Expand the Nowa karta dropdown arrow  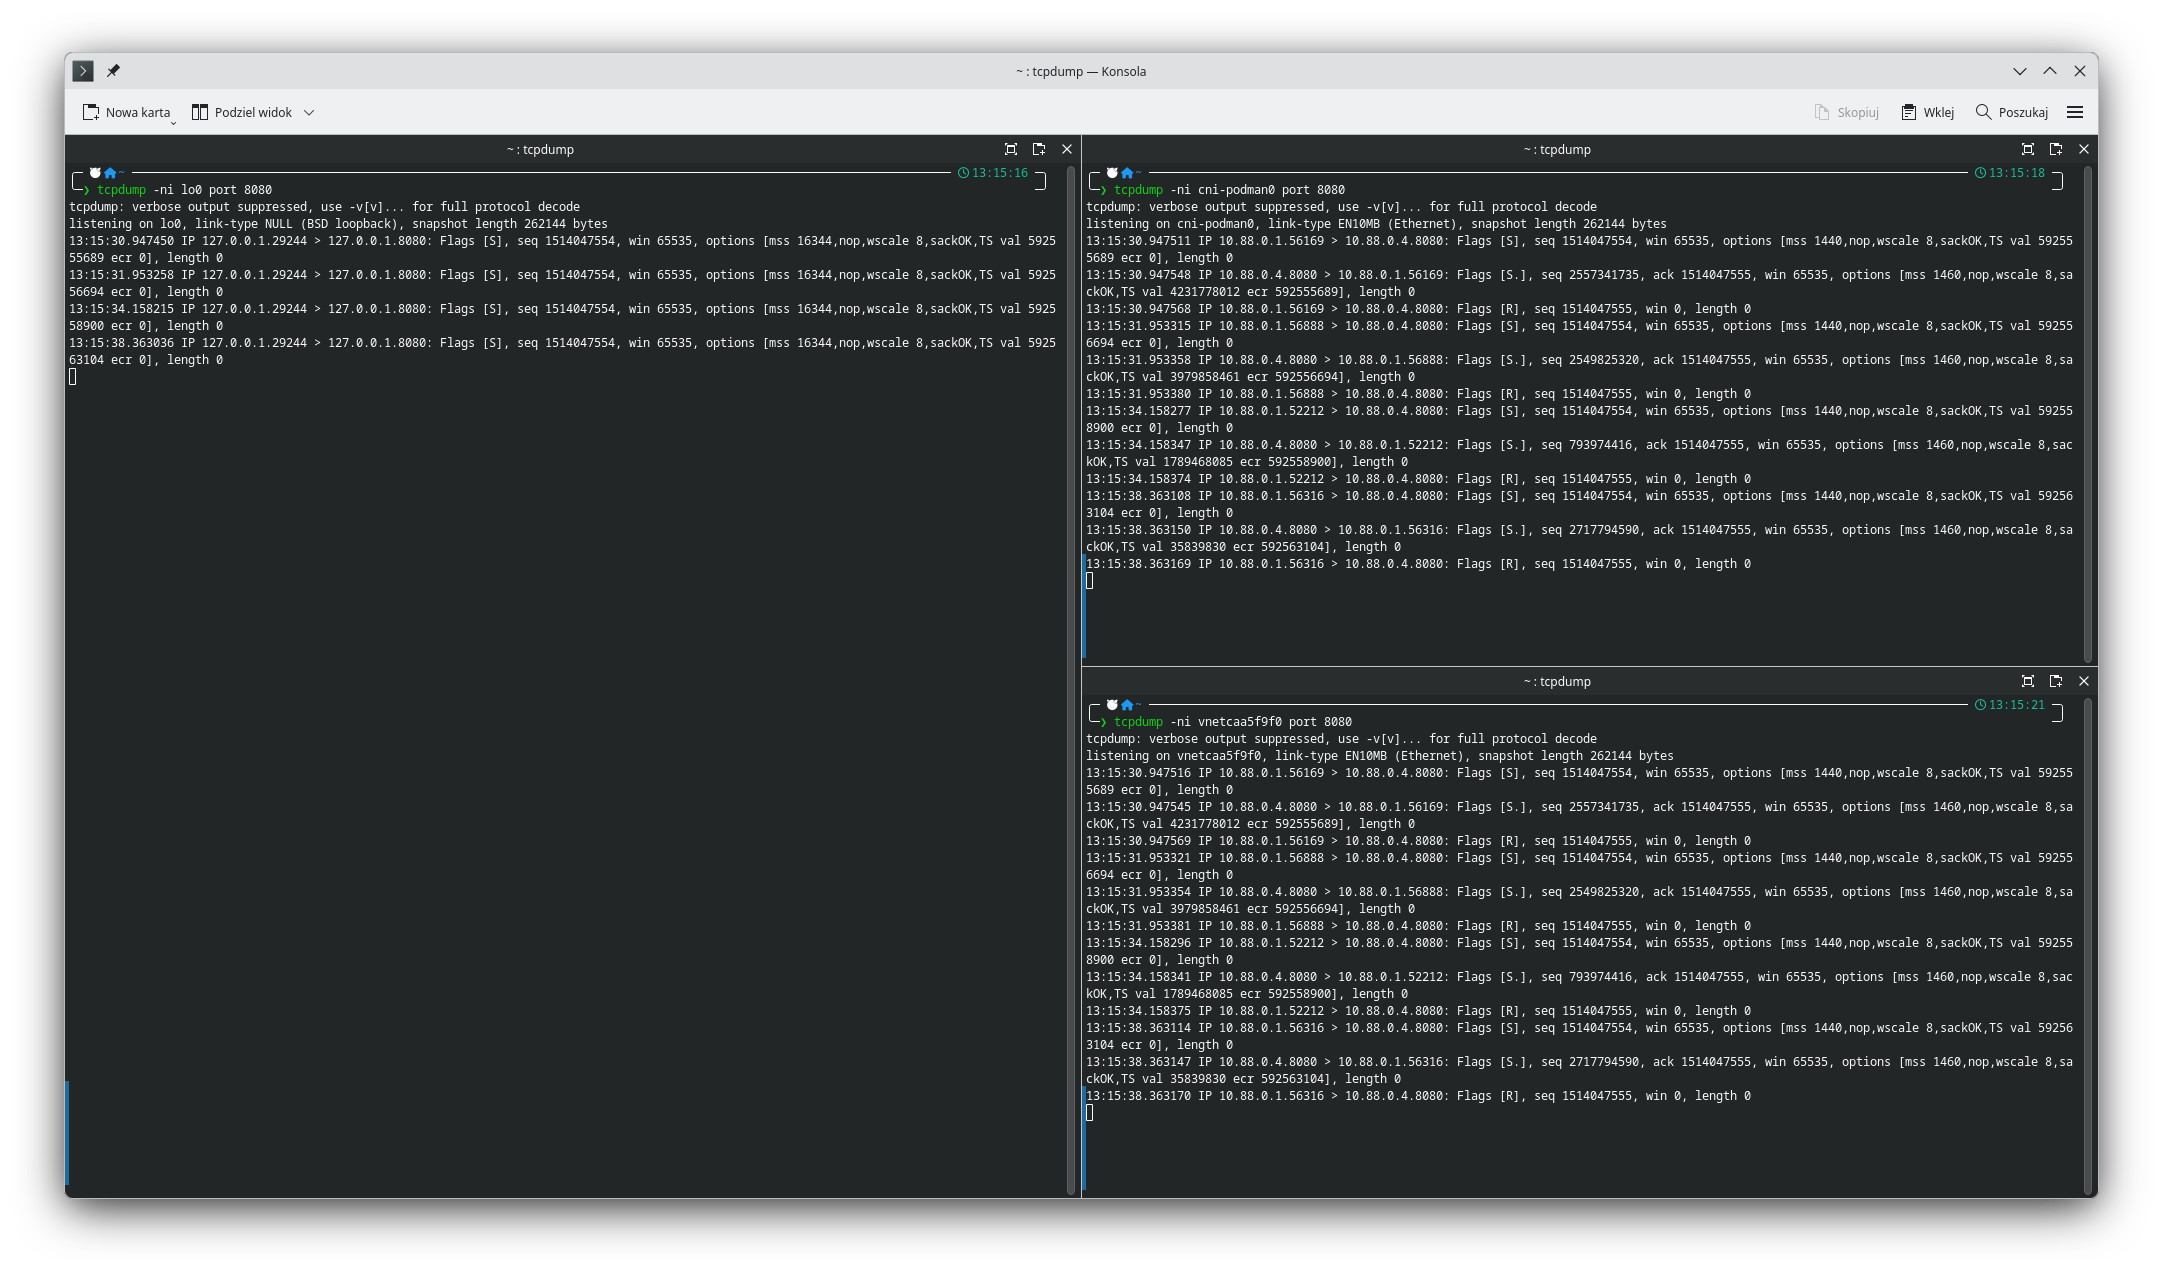pyautogui.click(x=174, y=122)
